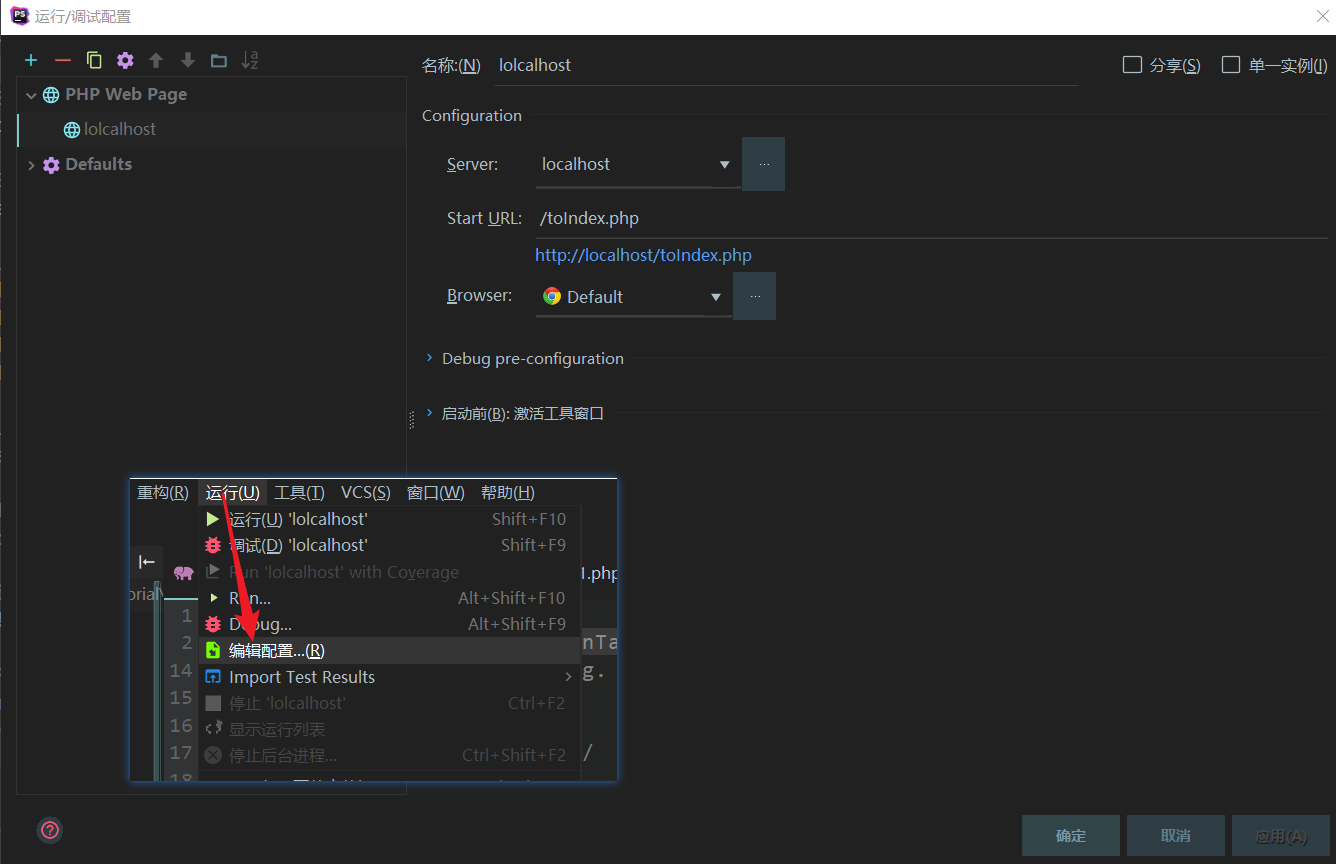Collapse the PHP Web Page tree node

[31, 95]
